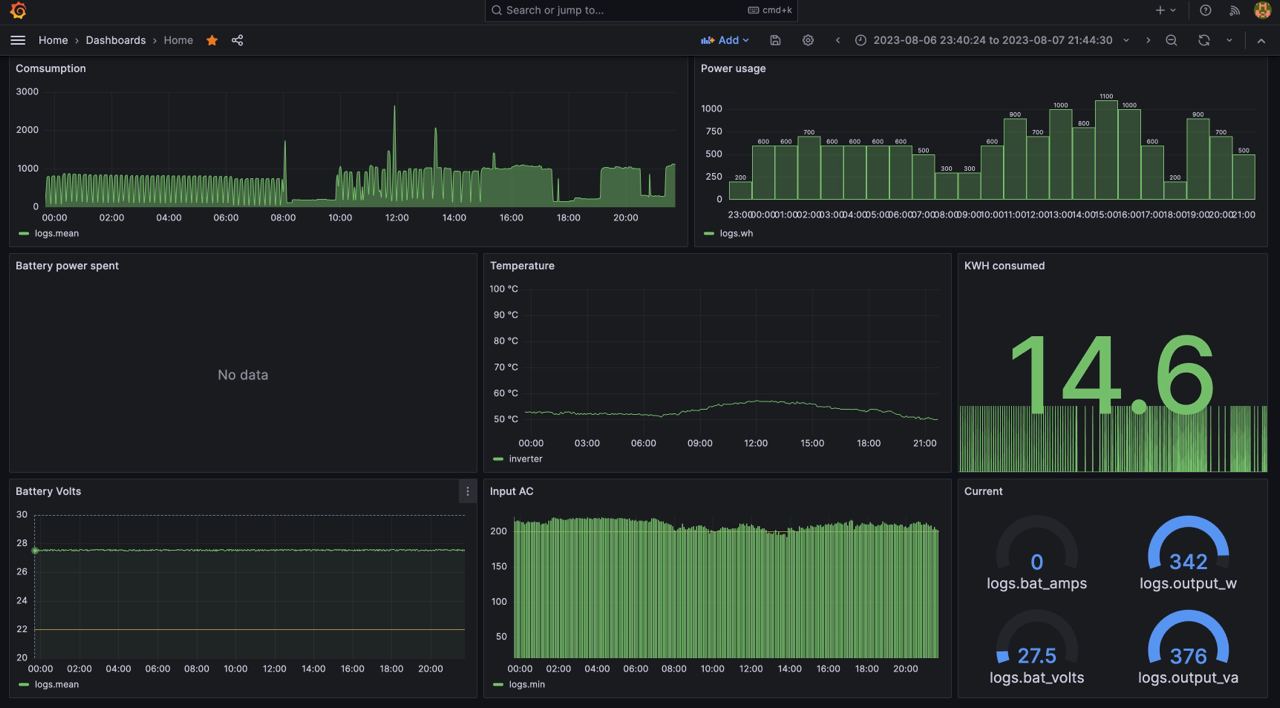Move time range backwards with left arrow
This screenshot has height=708, width=1280.
[x=838, y=40]
